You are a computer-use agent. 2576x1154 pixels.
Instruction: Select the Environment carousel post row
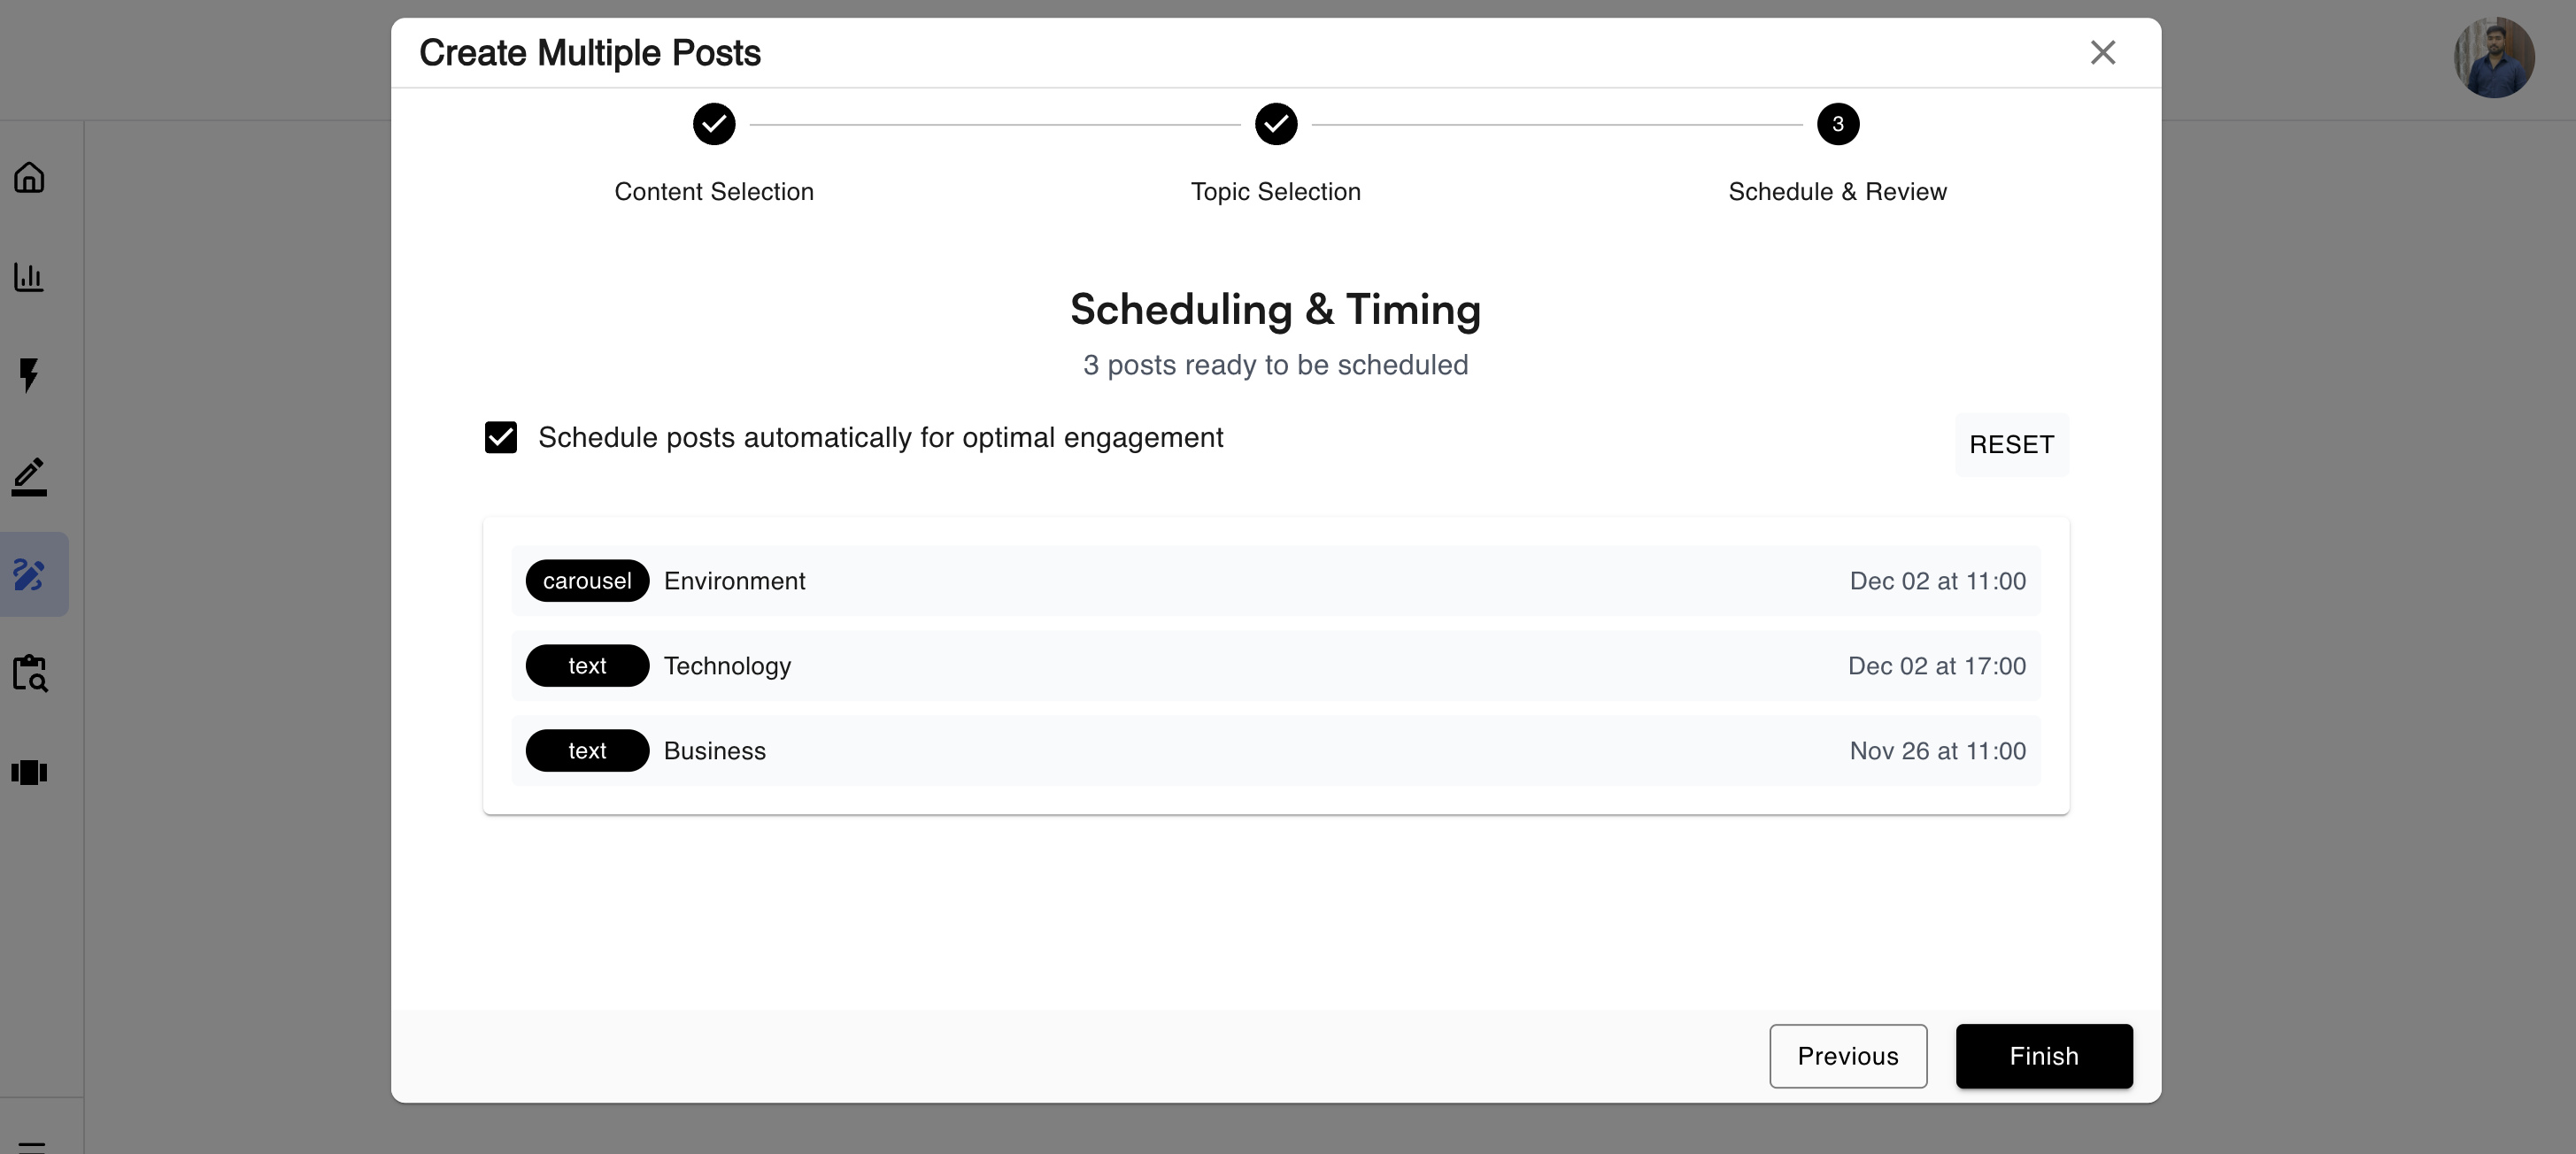click(1275, 581)
